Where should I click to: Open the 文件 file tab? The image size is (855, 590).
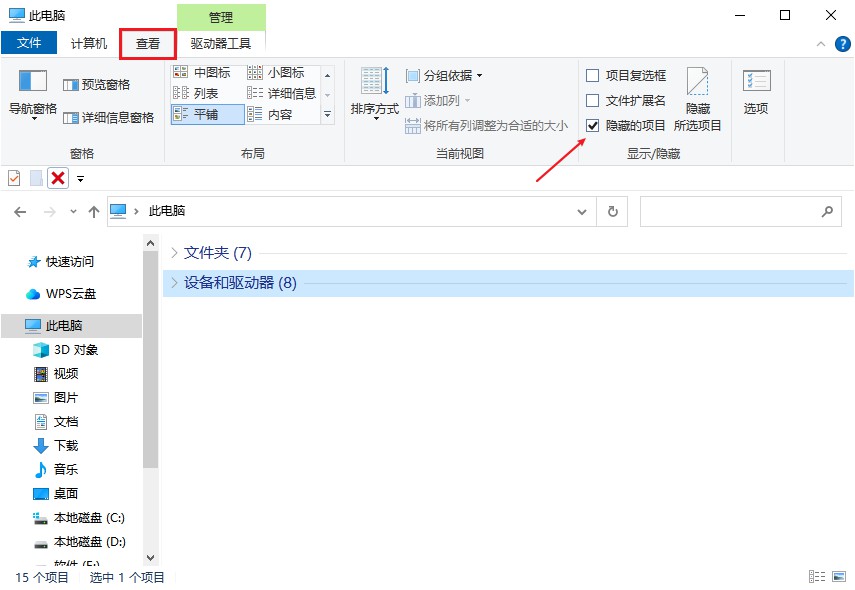pyautogui.click(x=29, y=43)
